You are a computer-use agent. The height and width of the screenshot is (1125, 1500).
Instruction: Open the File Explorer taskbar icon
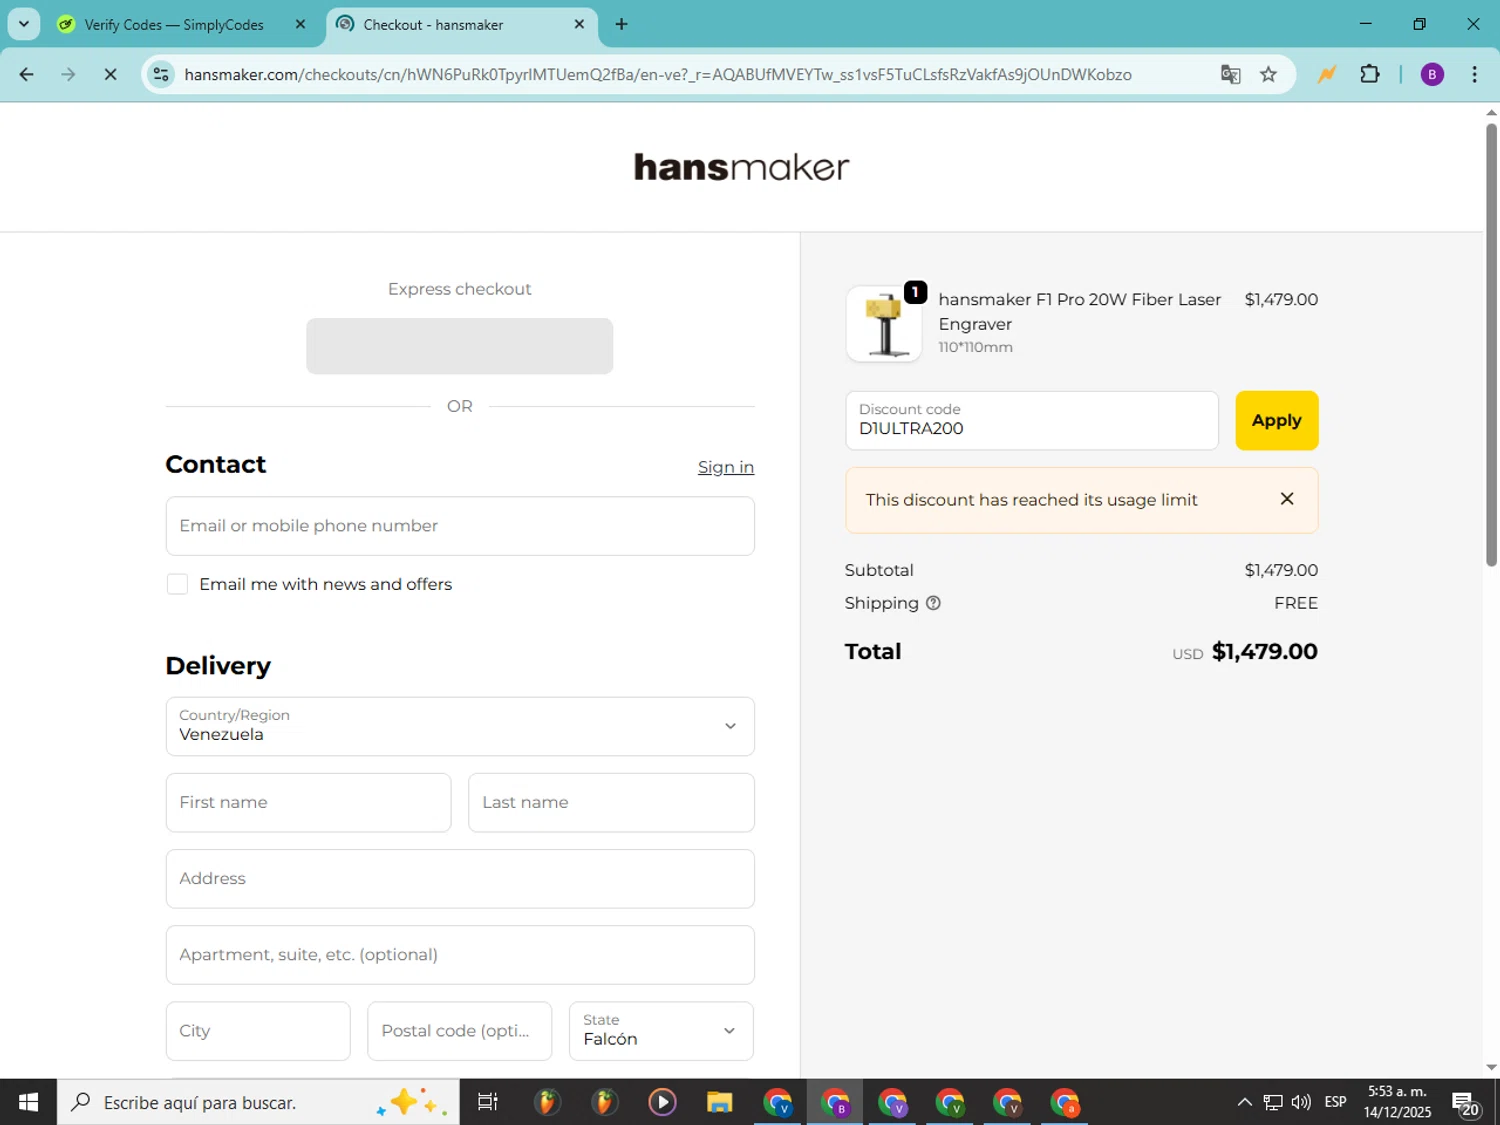[x=719, y=1102]
